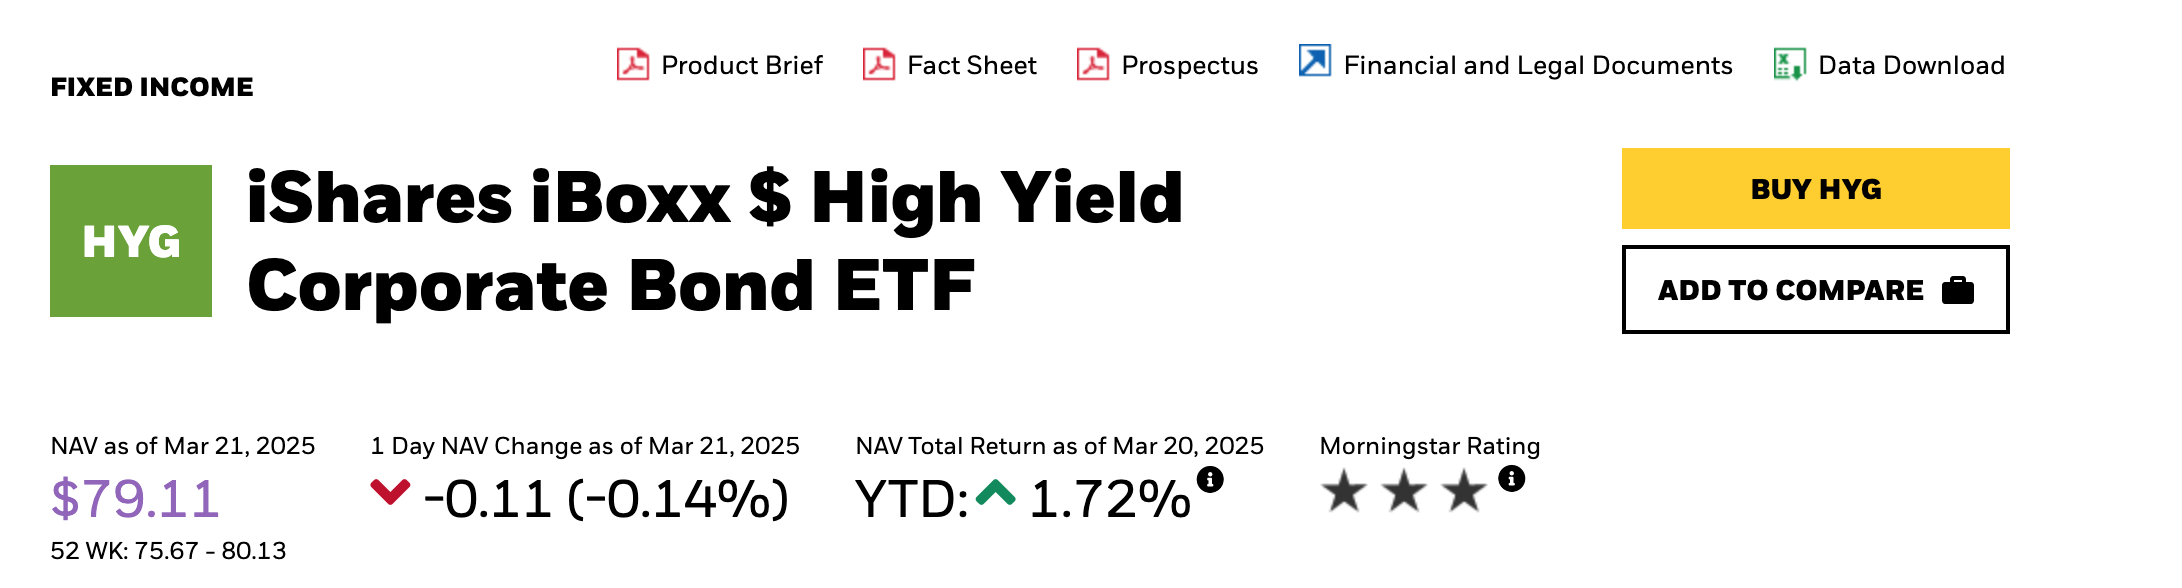Click ADD TO COMPARE button

pos(1815,289)
